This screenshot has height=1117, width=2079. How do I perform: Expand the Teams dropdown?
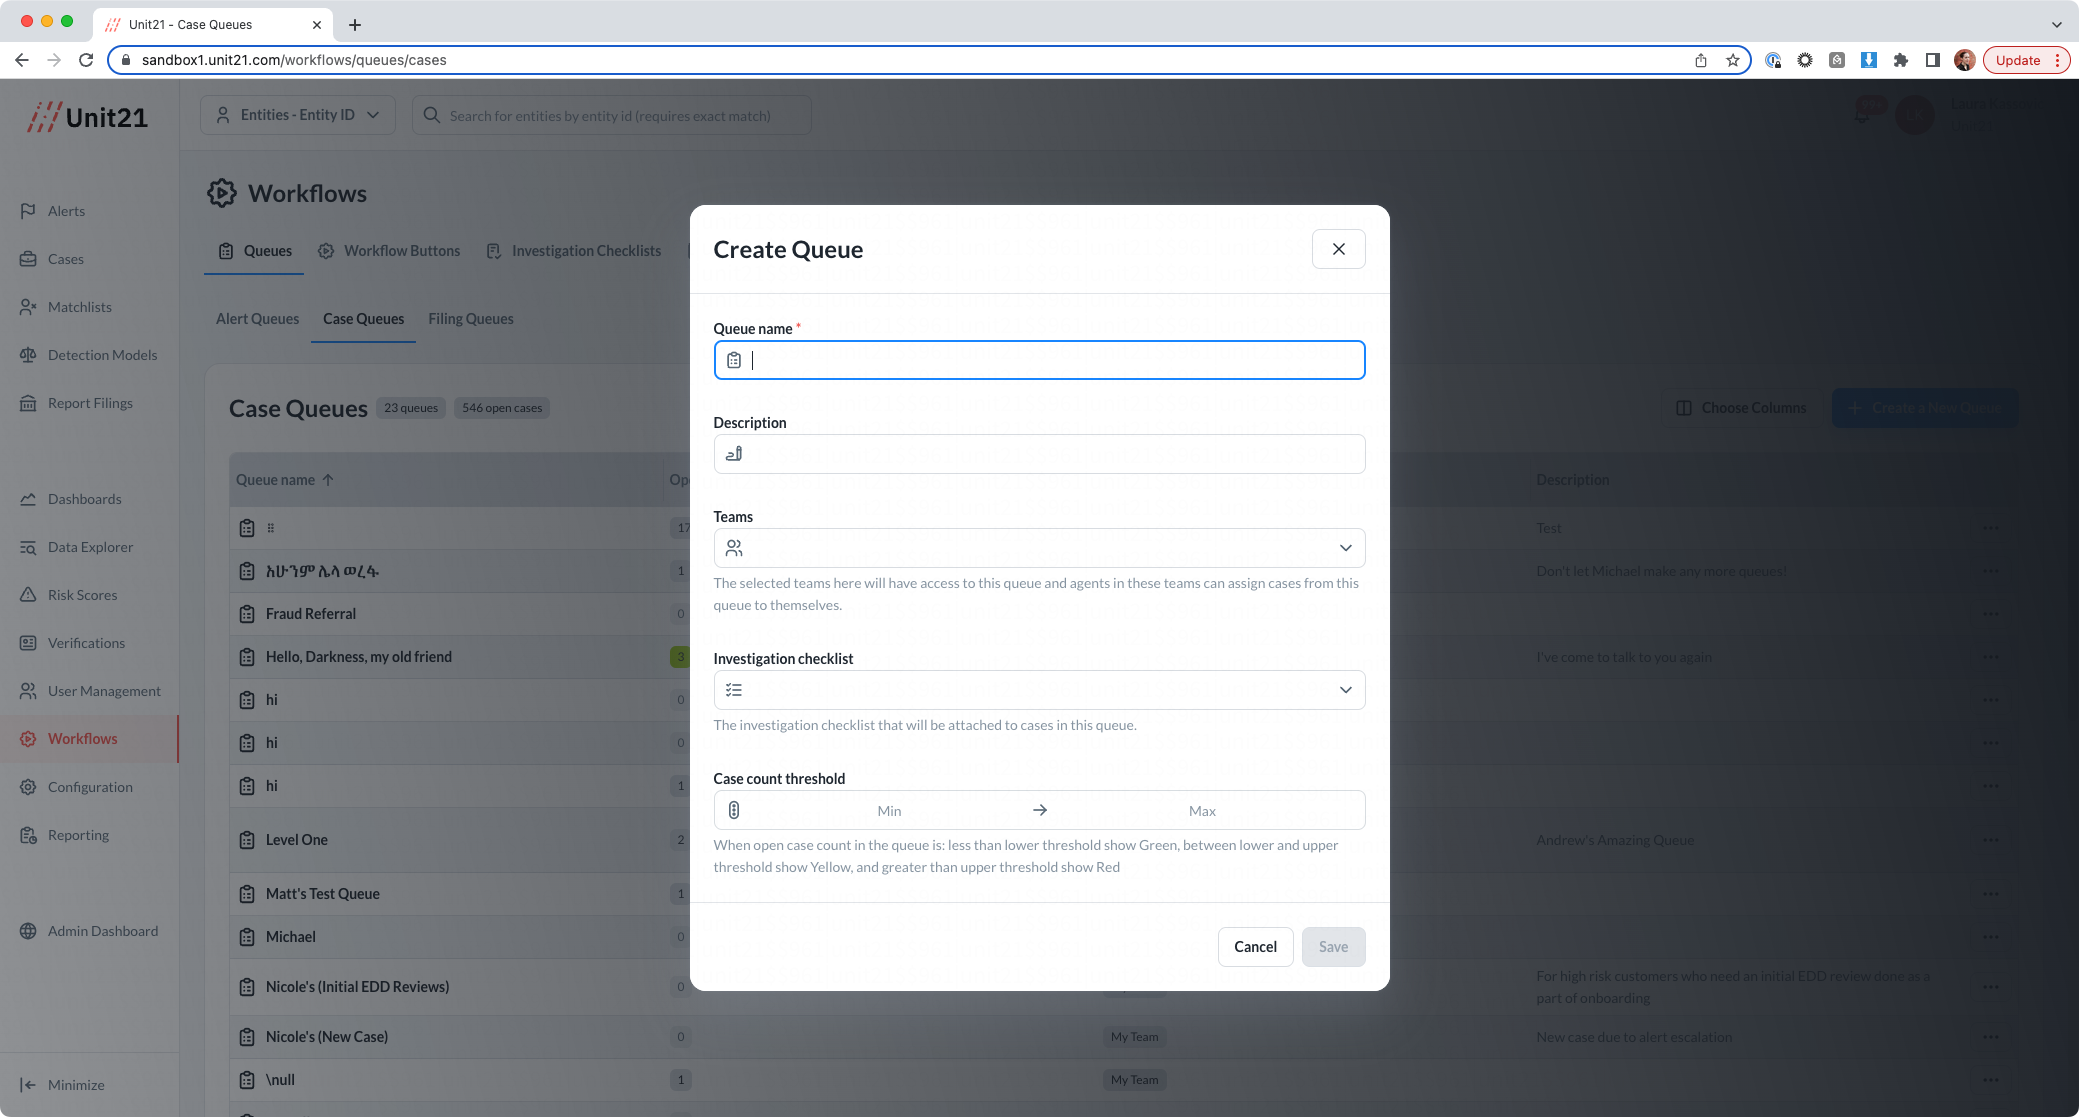pyautogui.click(x=1039, y=548)
